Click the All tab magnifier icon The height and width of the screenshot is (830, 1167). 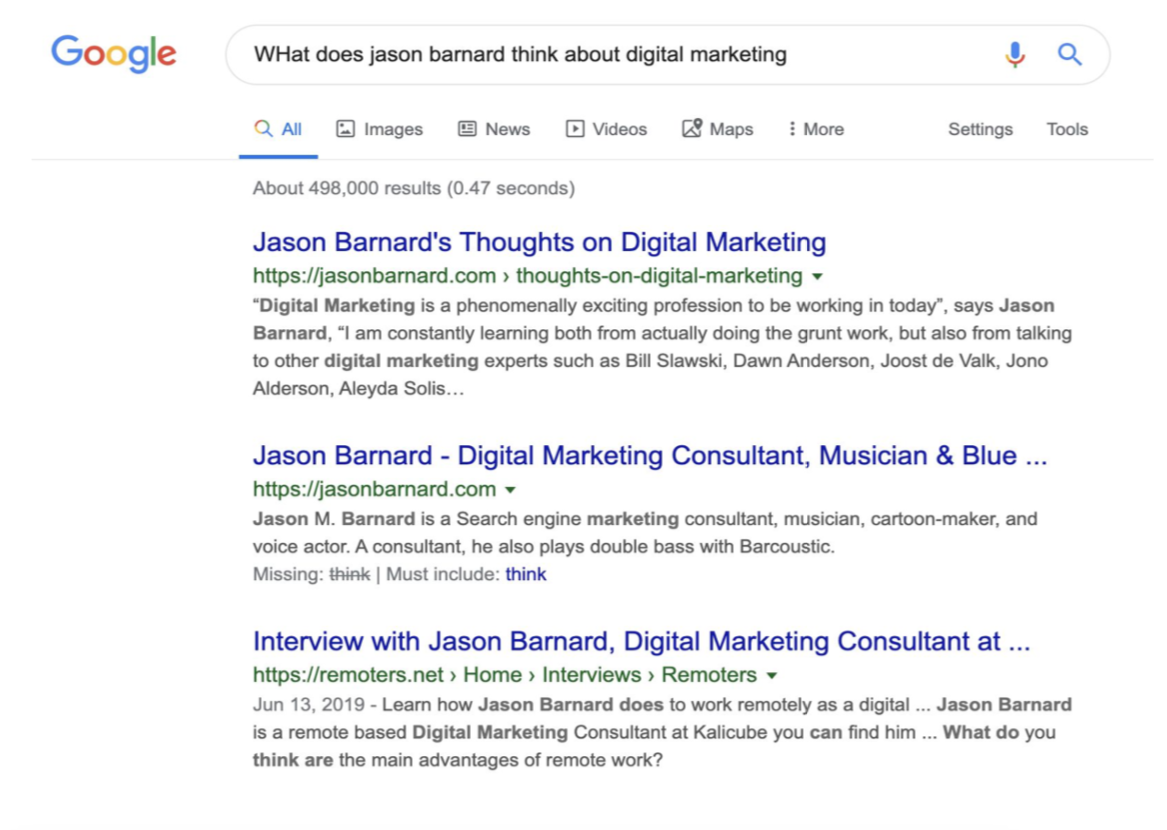[263, 129]
